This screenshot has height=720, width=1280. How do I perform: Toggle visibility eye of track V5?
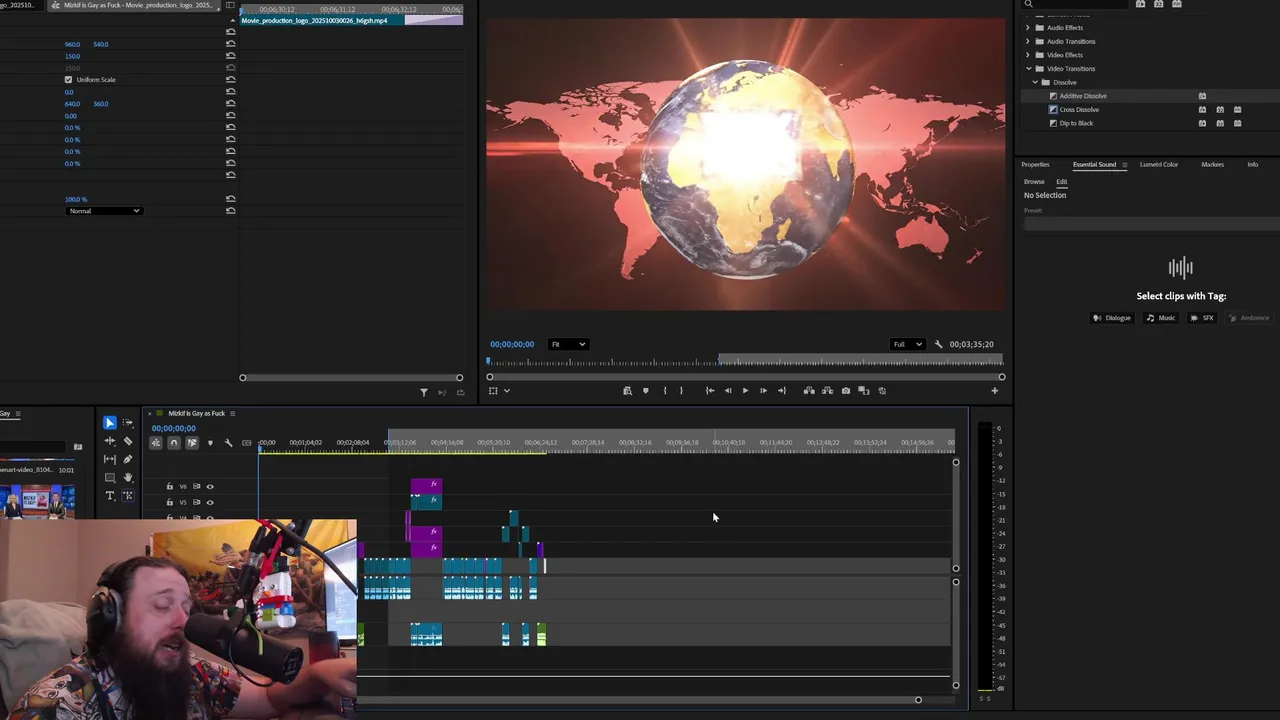210,502
